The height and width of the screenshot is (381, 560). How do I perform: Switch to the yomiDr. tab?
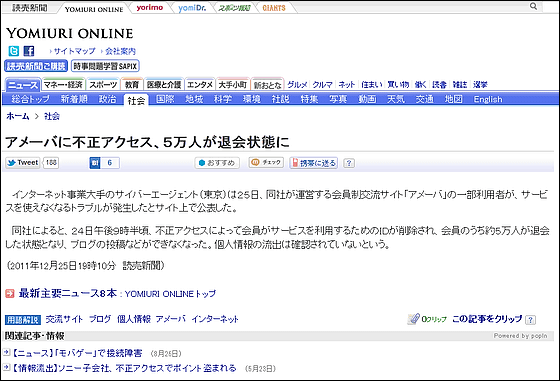[192, 7]
